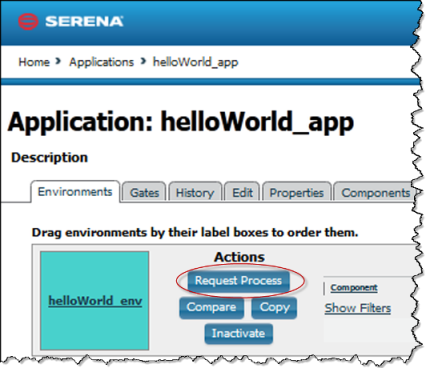The width and height of the screenshot is (426, 368).
Task: Click the Show Filters link
Action: click(x=358, y=308)
